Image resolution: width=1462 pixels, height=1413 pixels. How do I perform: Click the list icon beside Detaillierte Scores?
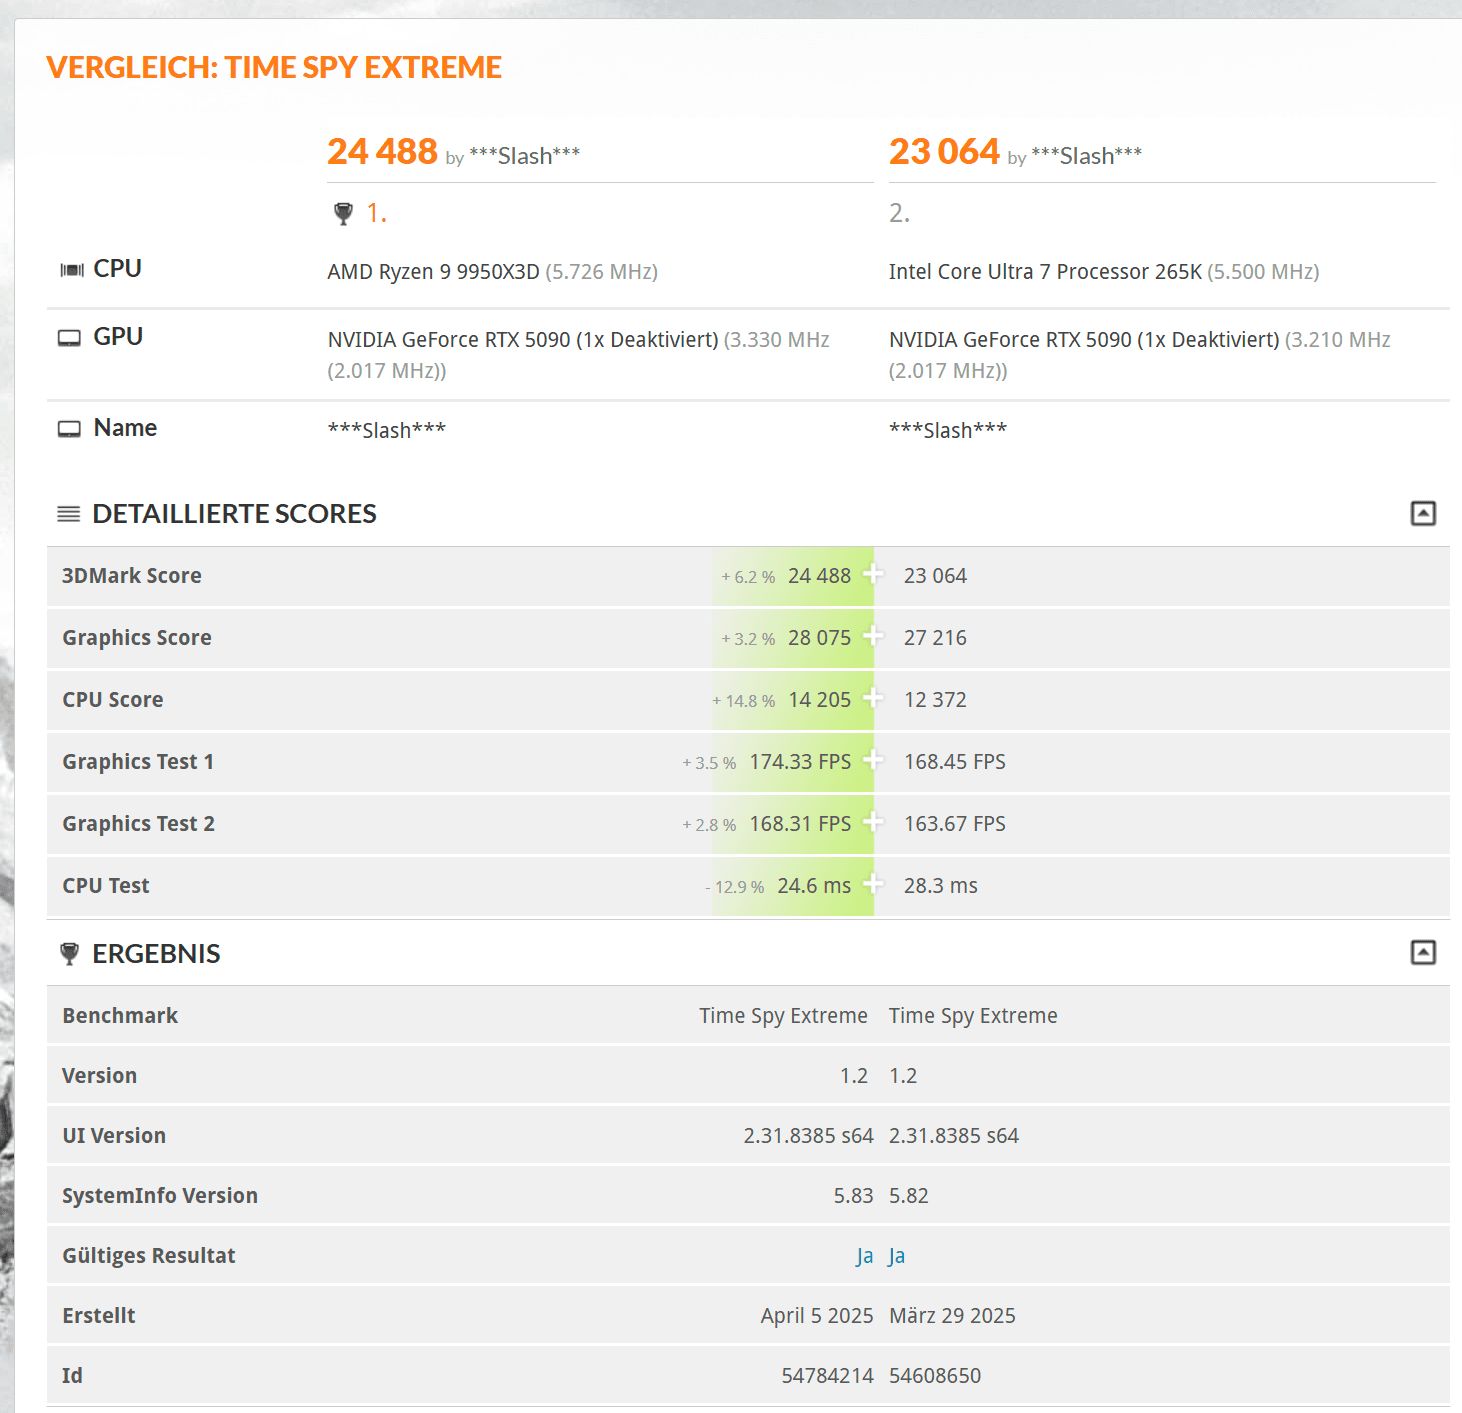click(69, 514)
